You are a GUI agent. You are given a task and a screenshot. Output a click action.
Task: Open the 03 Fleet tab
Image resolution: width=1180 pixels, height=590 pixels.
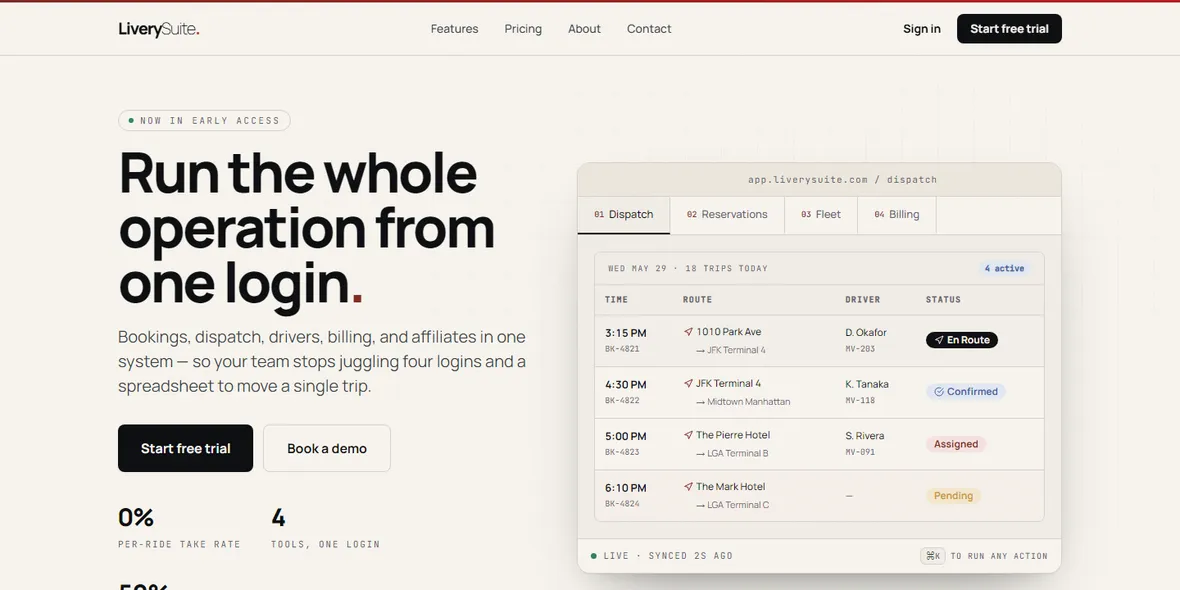[x=821, y=214]
